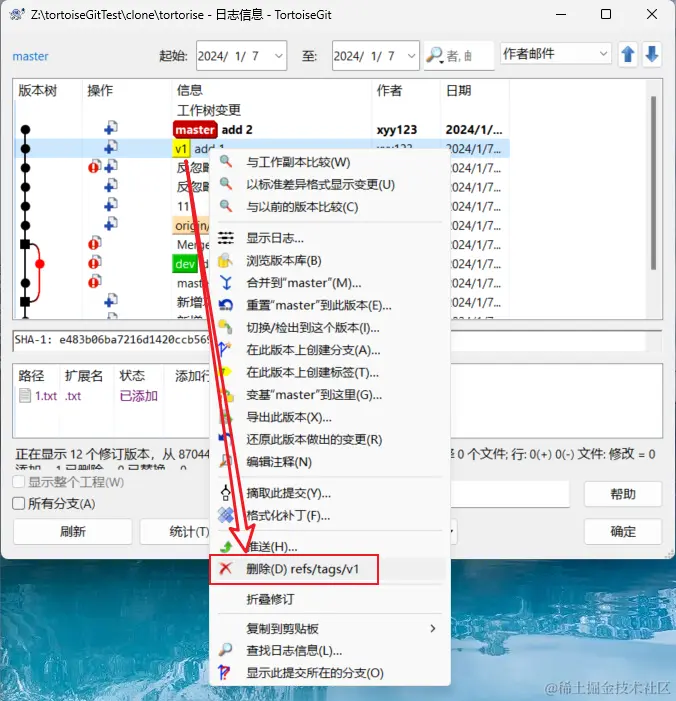Click the 作者 column header
The image size is (676, 701).
tap(389, 90)
